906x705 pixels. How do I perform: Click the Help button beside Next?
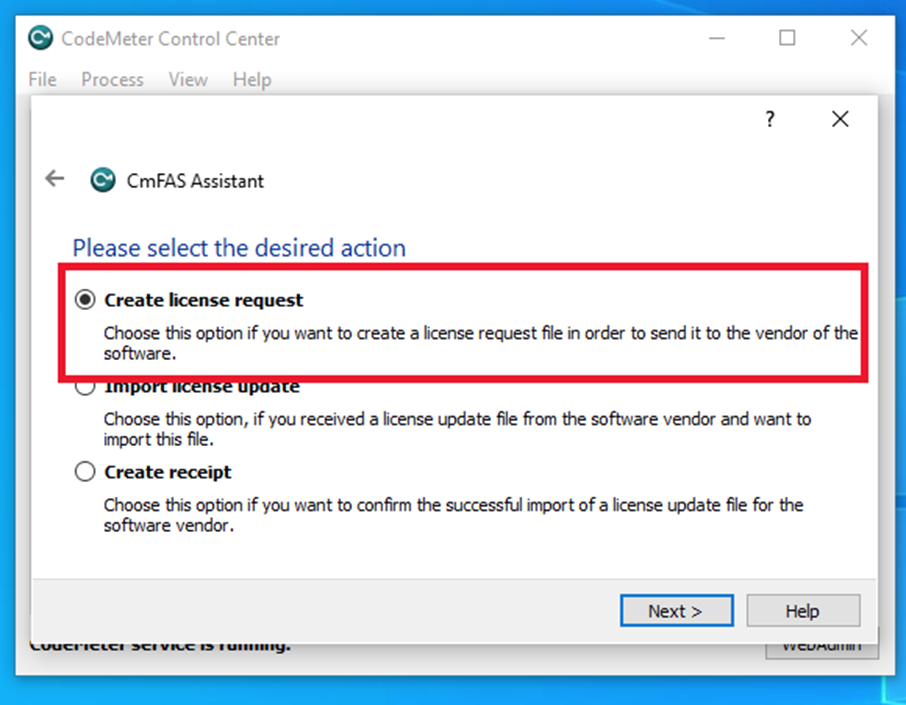pos(802,611)
